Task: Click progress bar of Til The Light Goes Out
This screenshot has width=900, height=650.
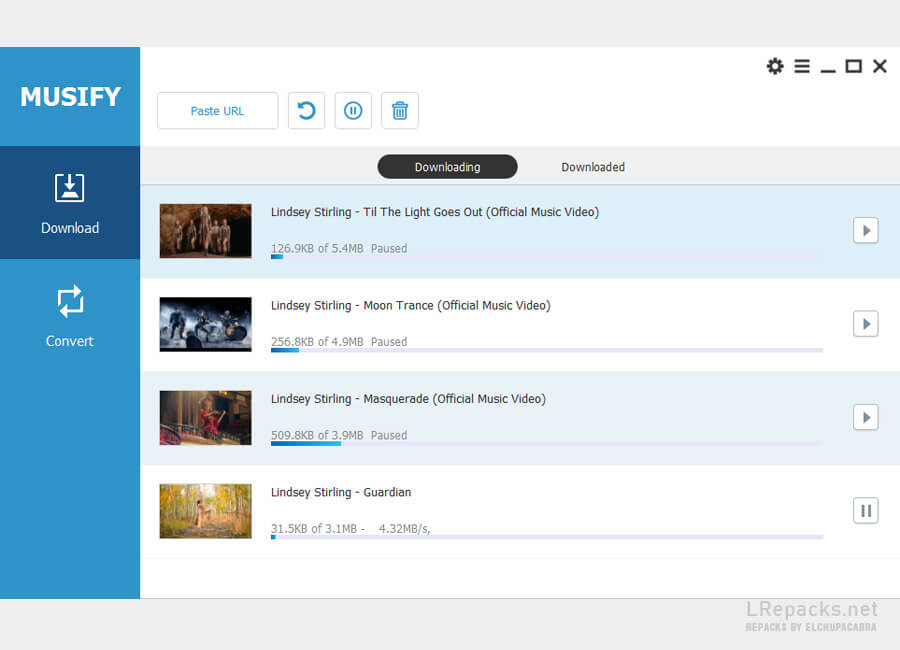Action: (x=547, y=257)
